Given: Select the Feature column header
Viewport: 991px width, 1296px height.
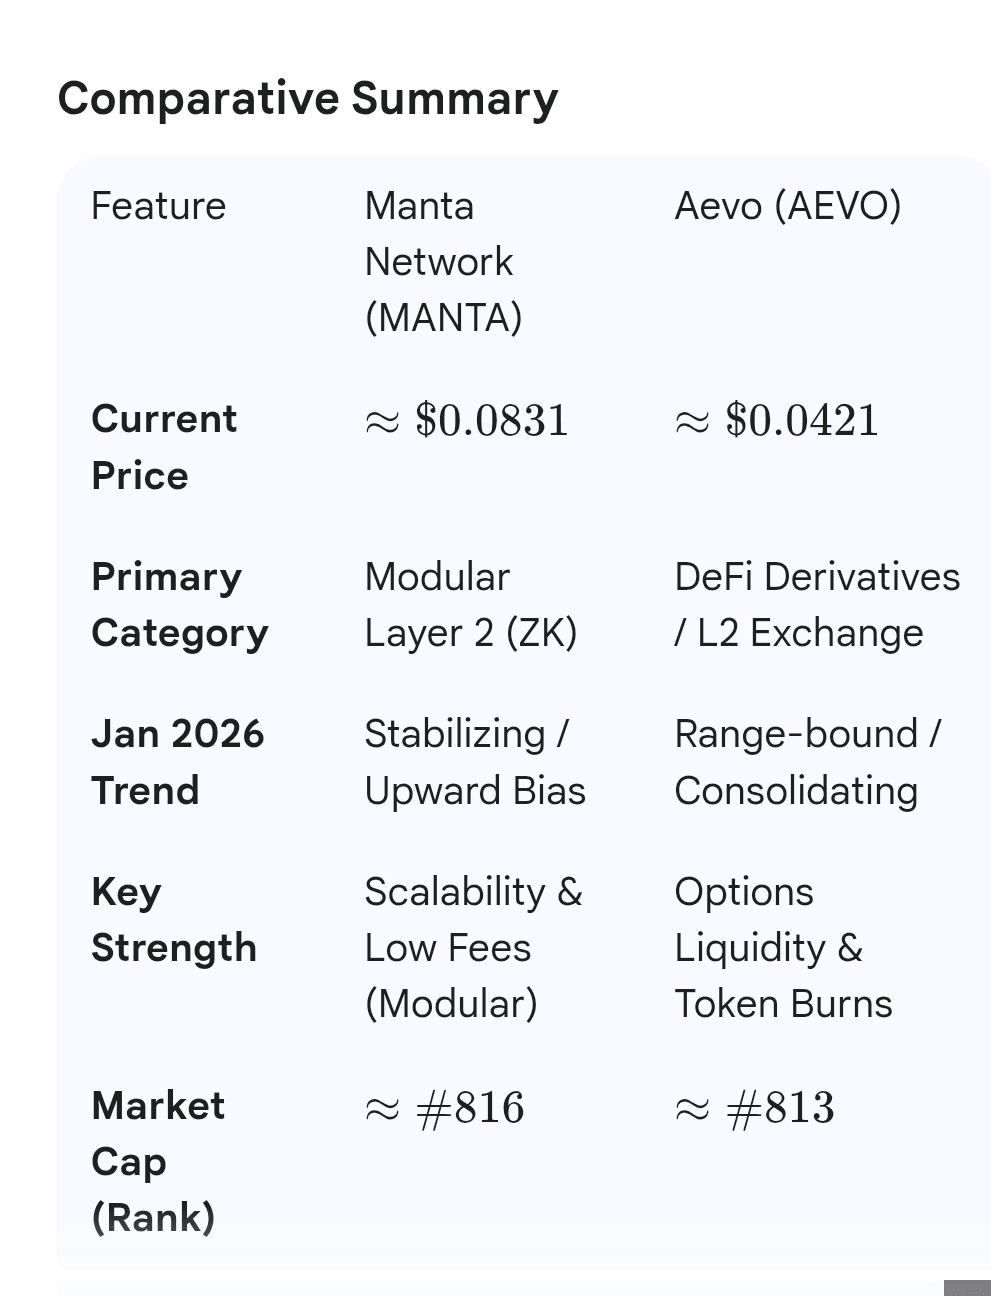Looking at the screenshot, I should pos(158,206).
